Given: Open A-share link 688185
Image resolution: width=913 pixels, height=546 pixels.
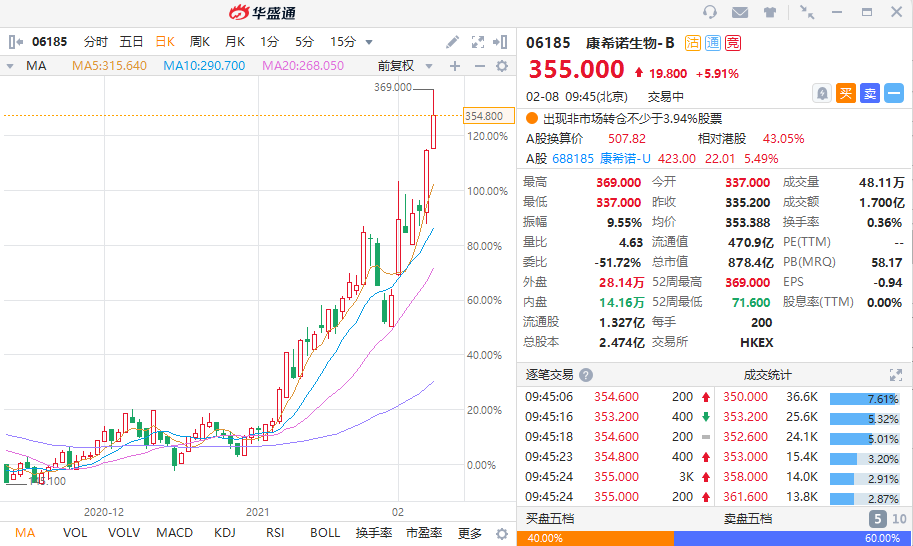Looking at the screenshot, I should click(572, 158).
